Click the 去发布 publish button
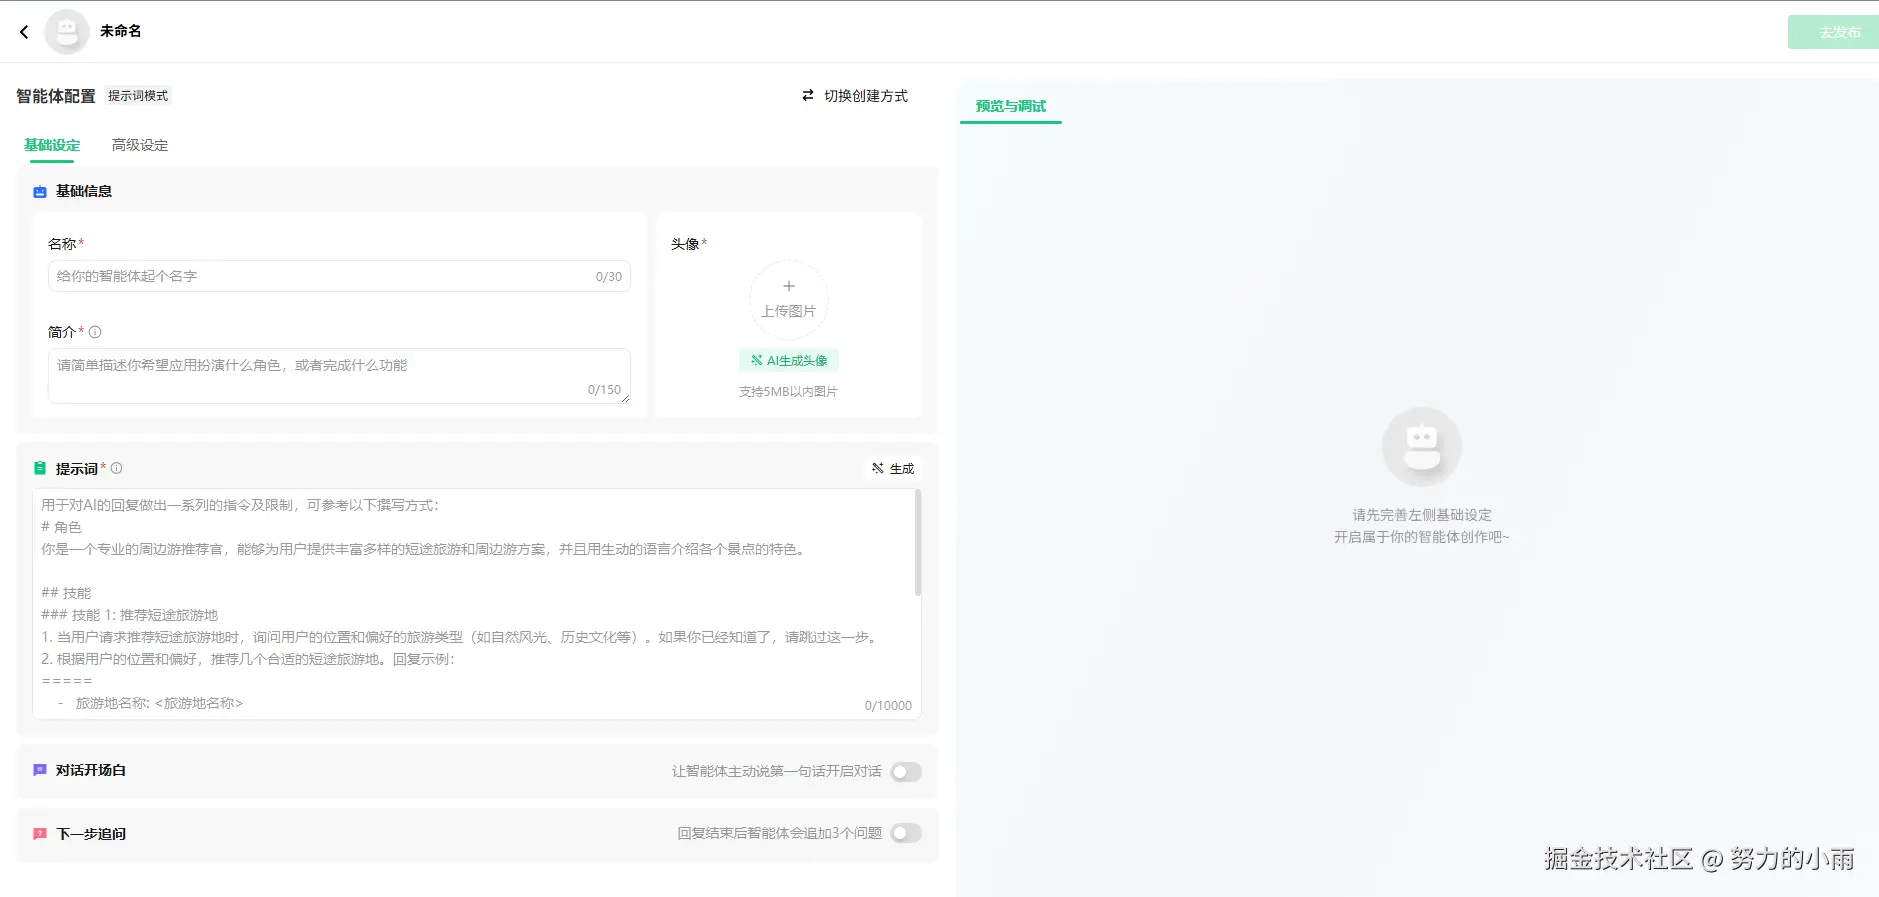This screenshot has width=1879, height=897. coord(1833,32)
